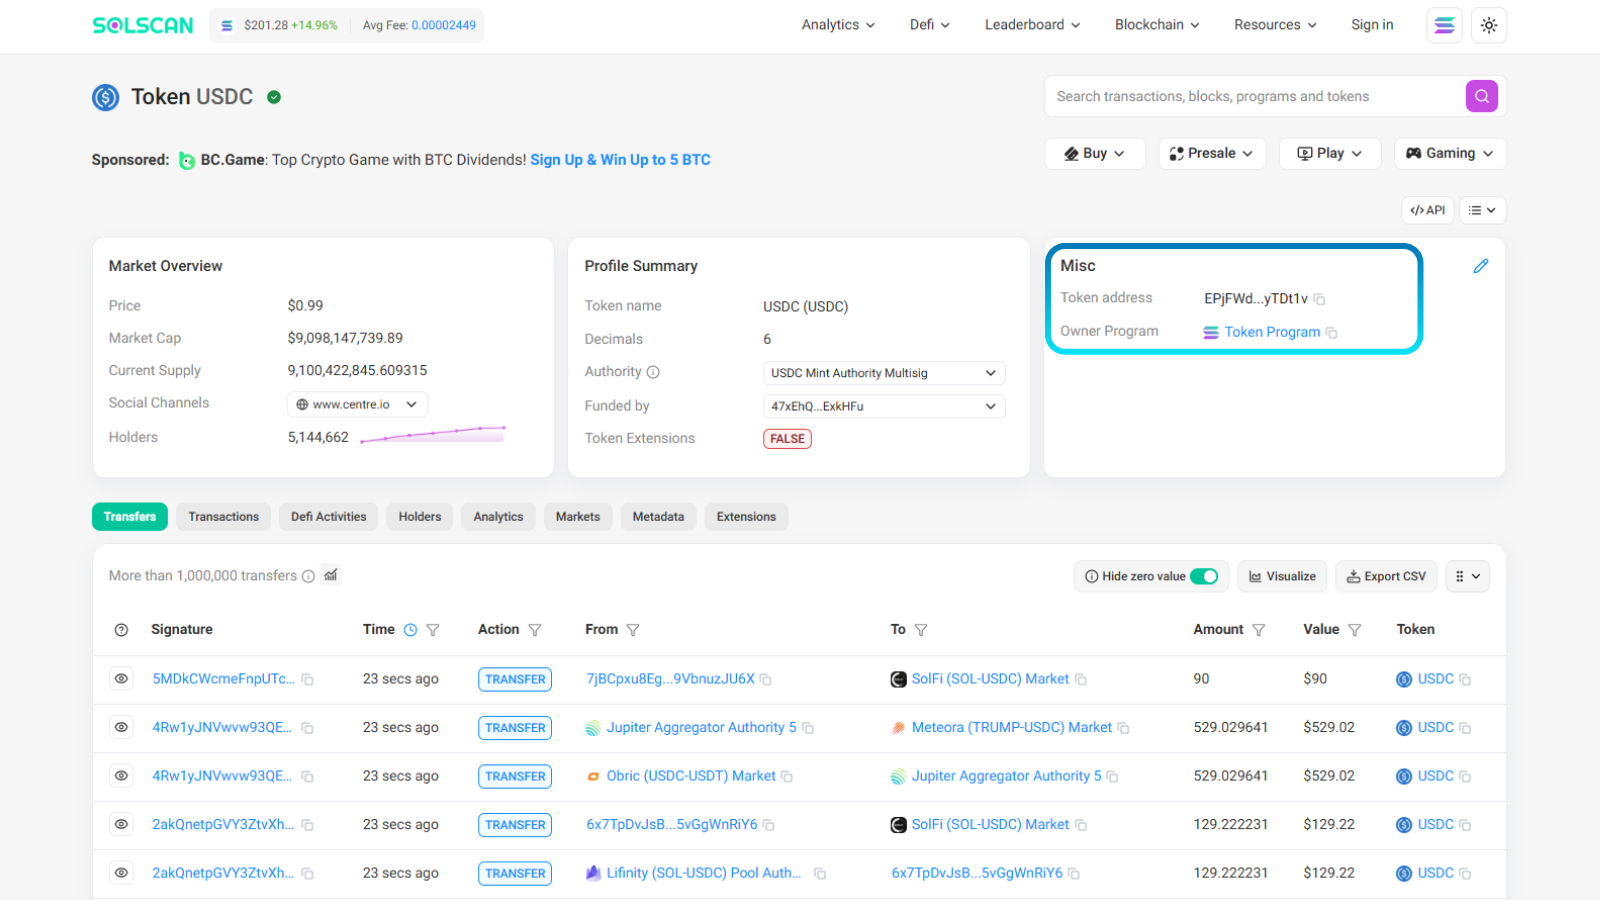Switch to the Defi Activities tab
1600x900 pixels.
329,517
